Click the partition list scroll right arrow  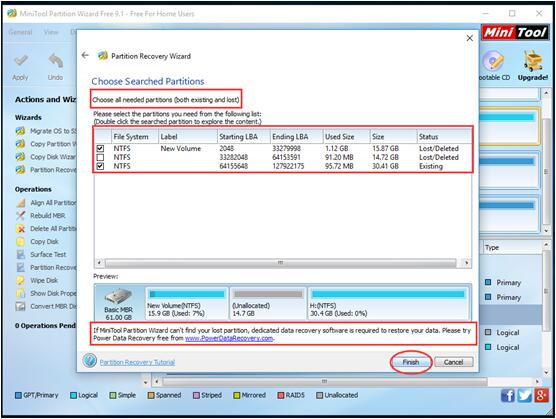[467, 263]
